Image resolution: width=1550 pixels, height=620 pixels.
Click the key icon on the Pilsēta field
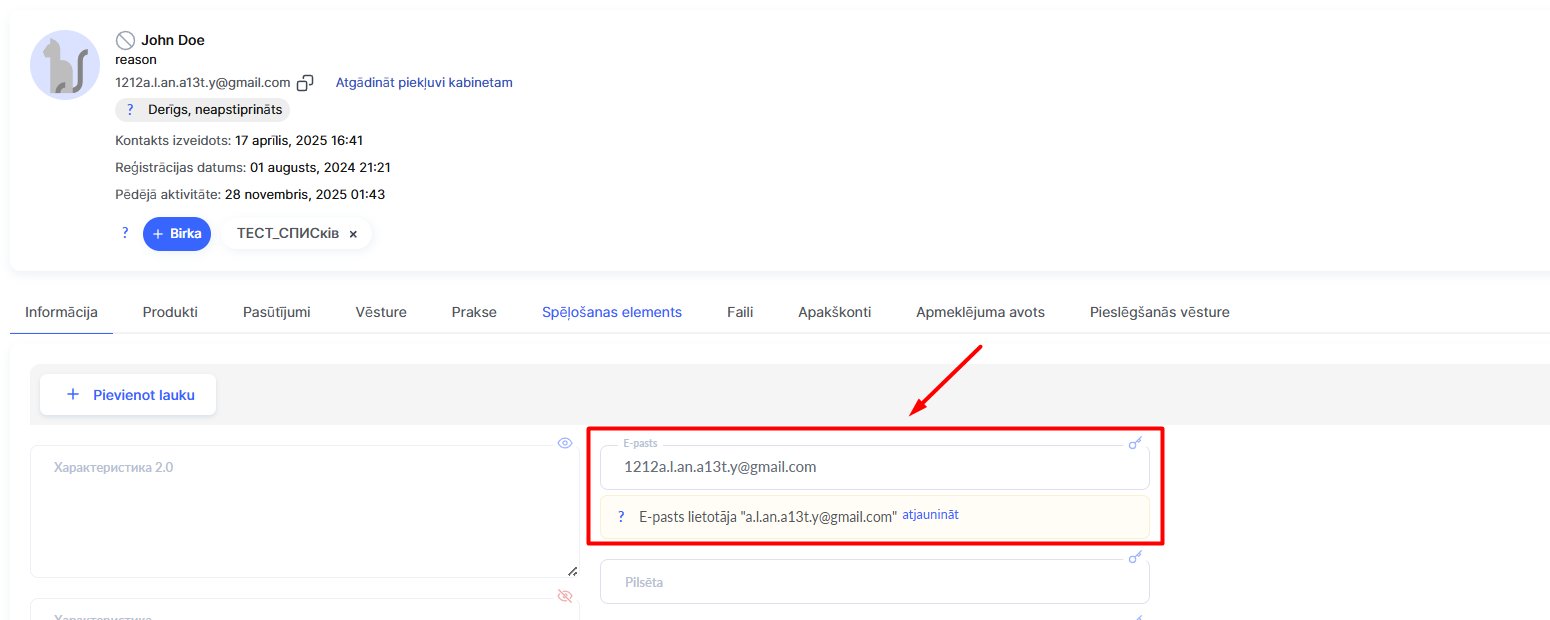click(1135, 557)
